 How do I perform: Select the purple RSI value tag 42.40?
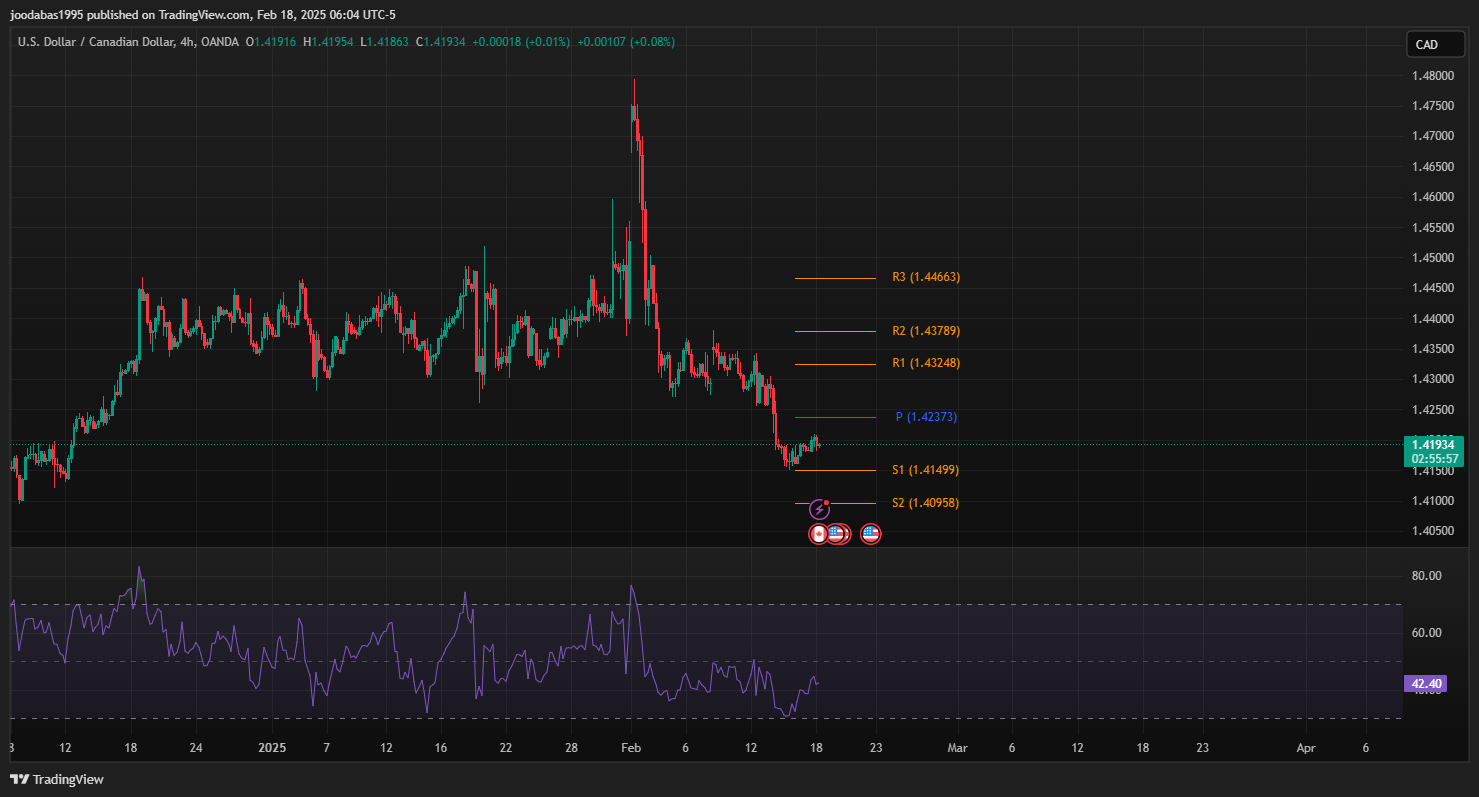[1425, 684]
